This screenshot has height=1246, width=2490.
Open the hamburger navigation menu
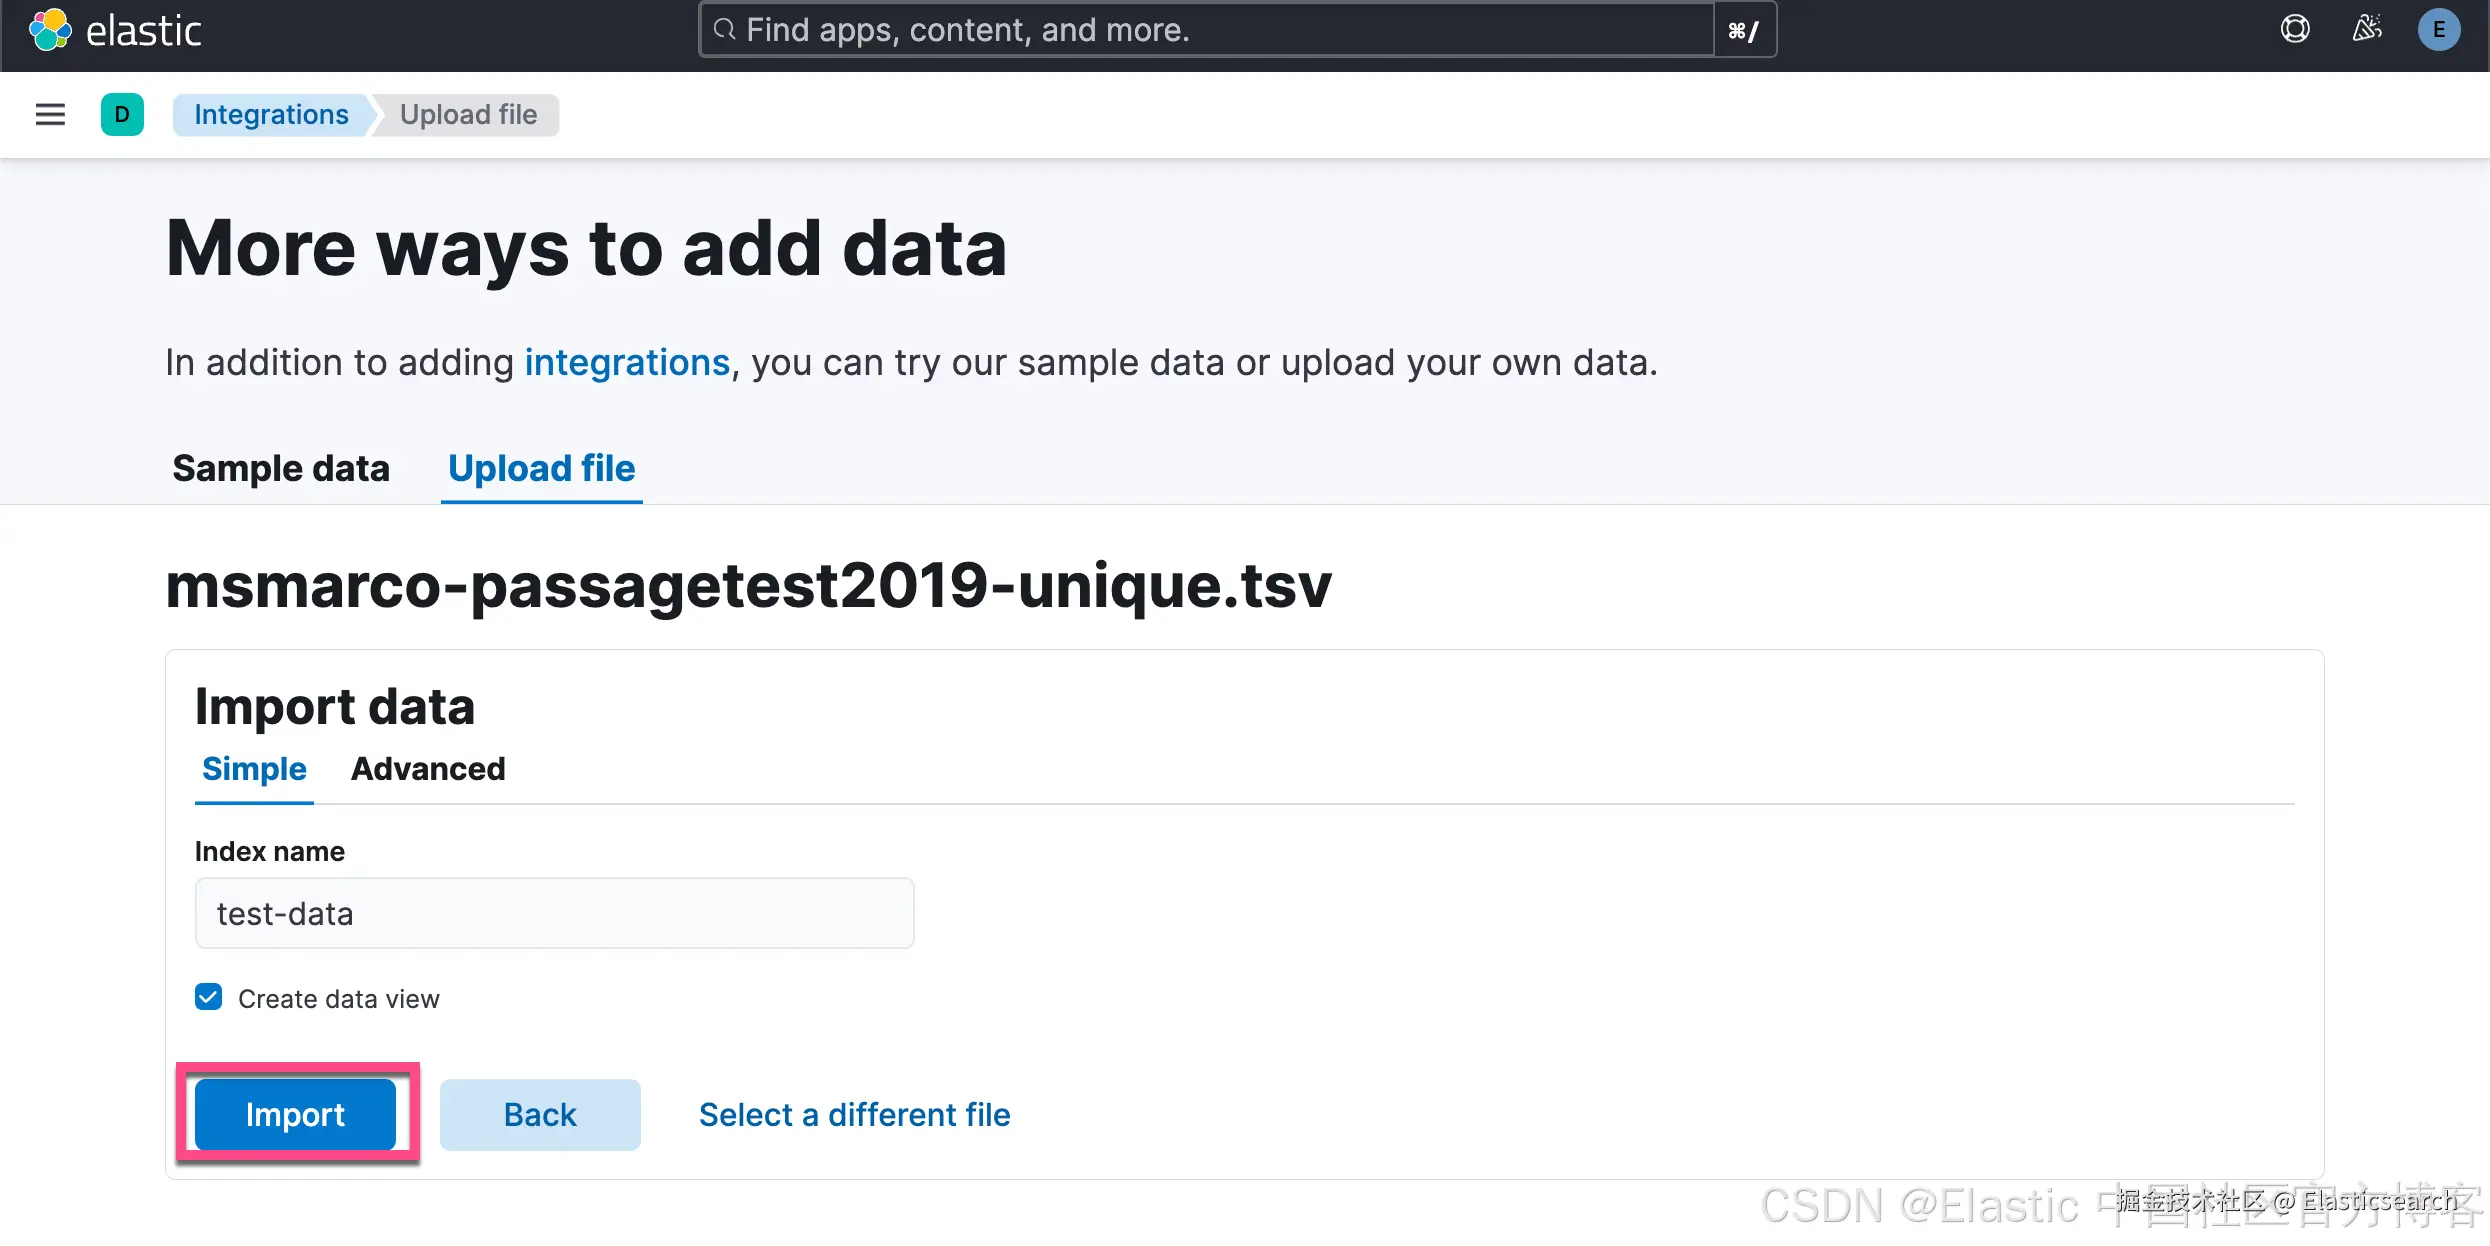click(x=50, y=115)
